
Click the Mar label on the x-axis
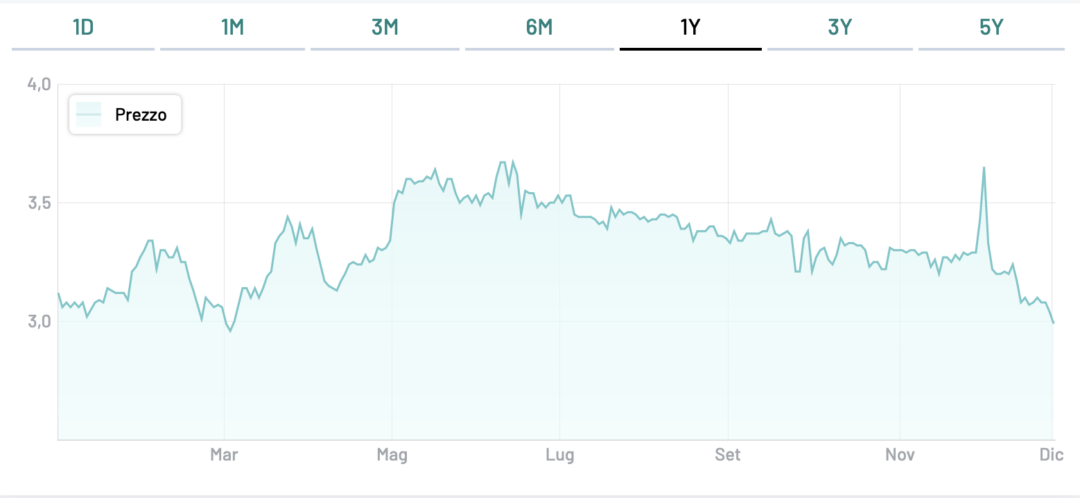224,456
